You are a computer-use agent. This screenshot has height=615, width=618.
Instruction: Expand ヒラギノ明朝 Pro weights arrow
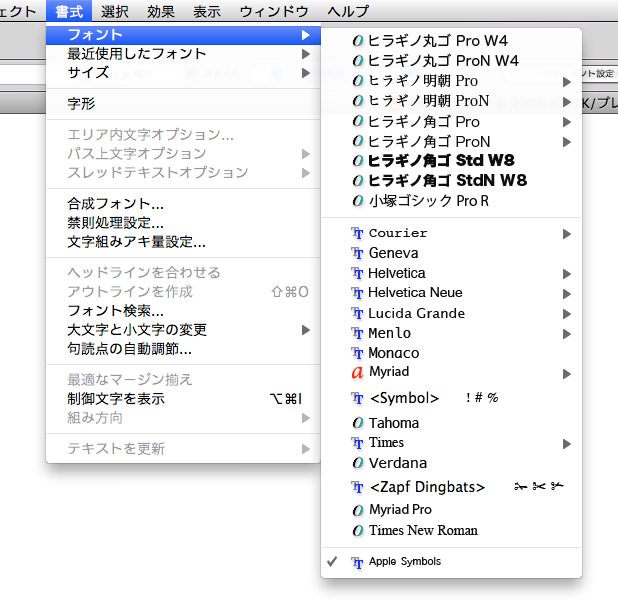[x=567, y=82]
